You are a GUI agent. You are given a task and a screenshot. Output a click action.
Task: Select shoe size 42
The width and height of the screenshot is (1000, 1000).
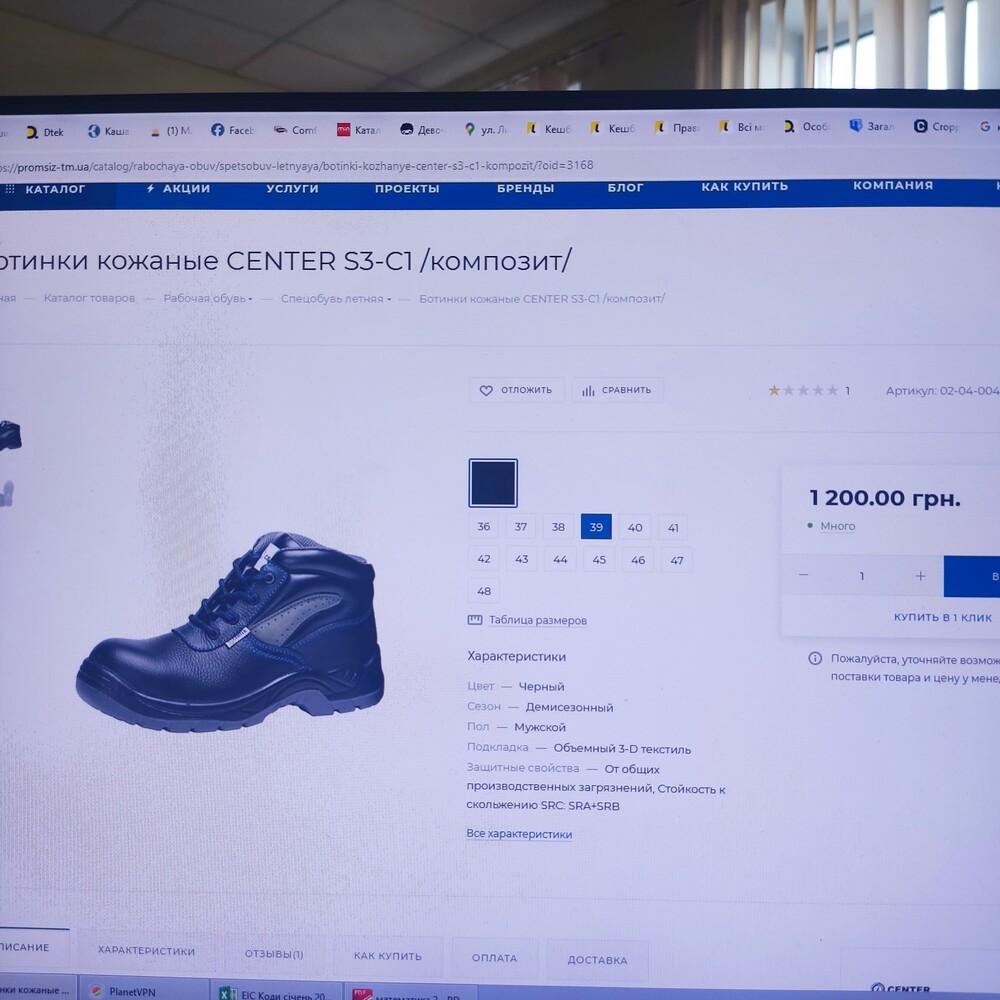tap(484, 560)
